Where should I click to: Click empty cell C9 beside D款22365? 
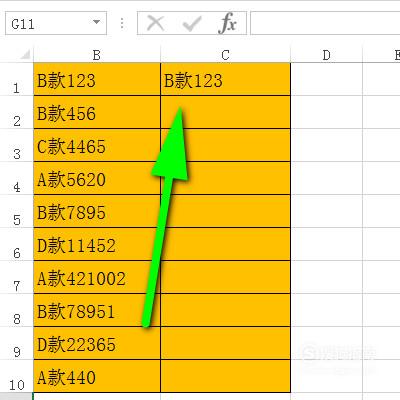tap(225, 343)
